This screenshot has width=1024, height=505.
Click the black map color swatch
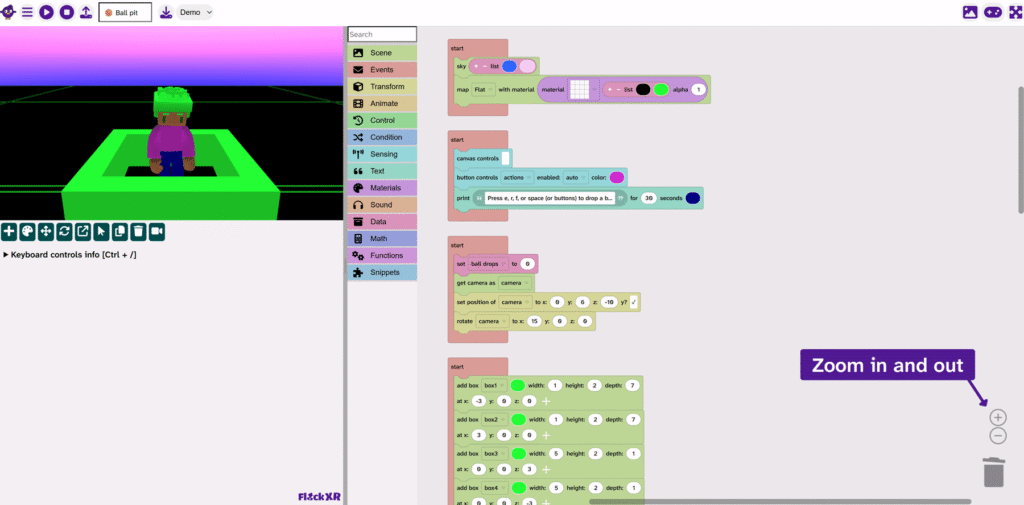[643, 90]
